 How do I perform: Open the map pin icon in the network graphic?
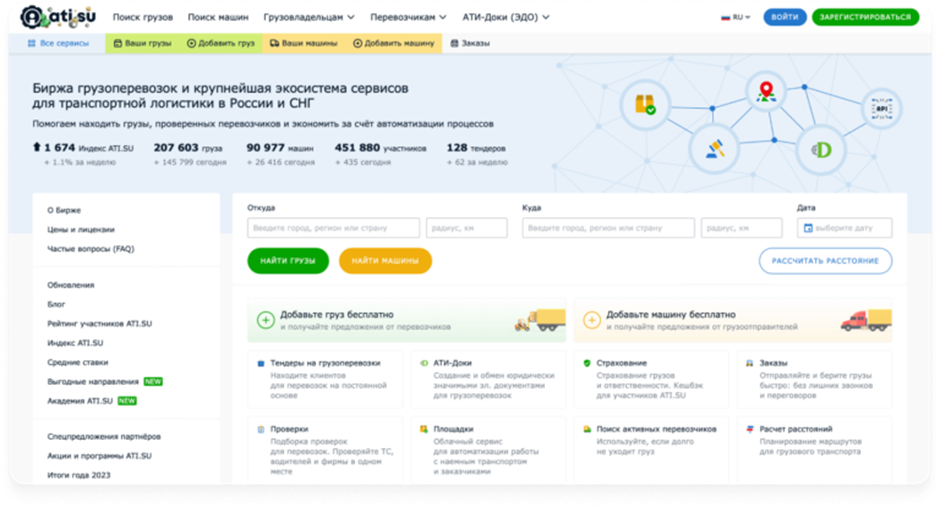click(766, 92)
